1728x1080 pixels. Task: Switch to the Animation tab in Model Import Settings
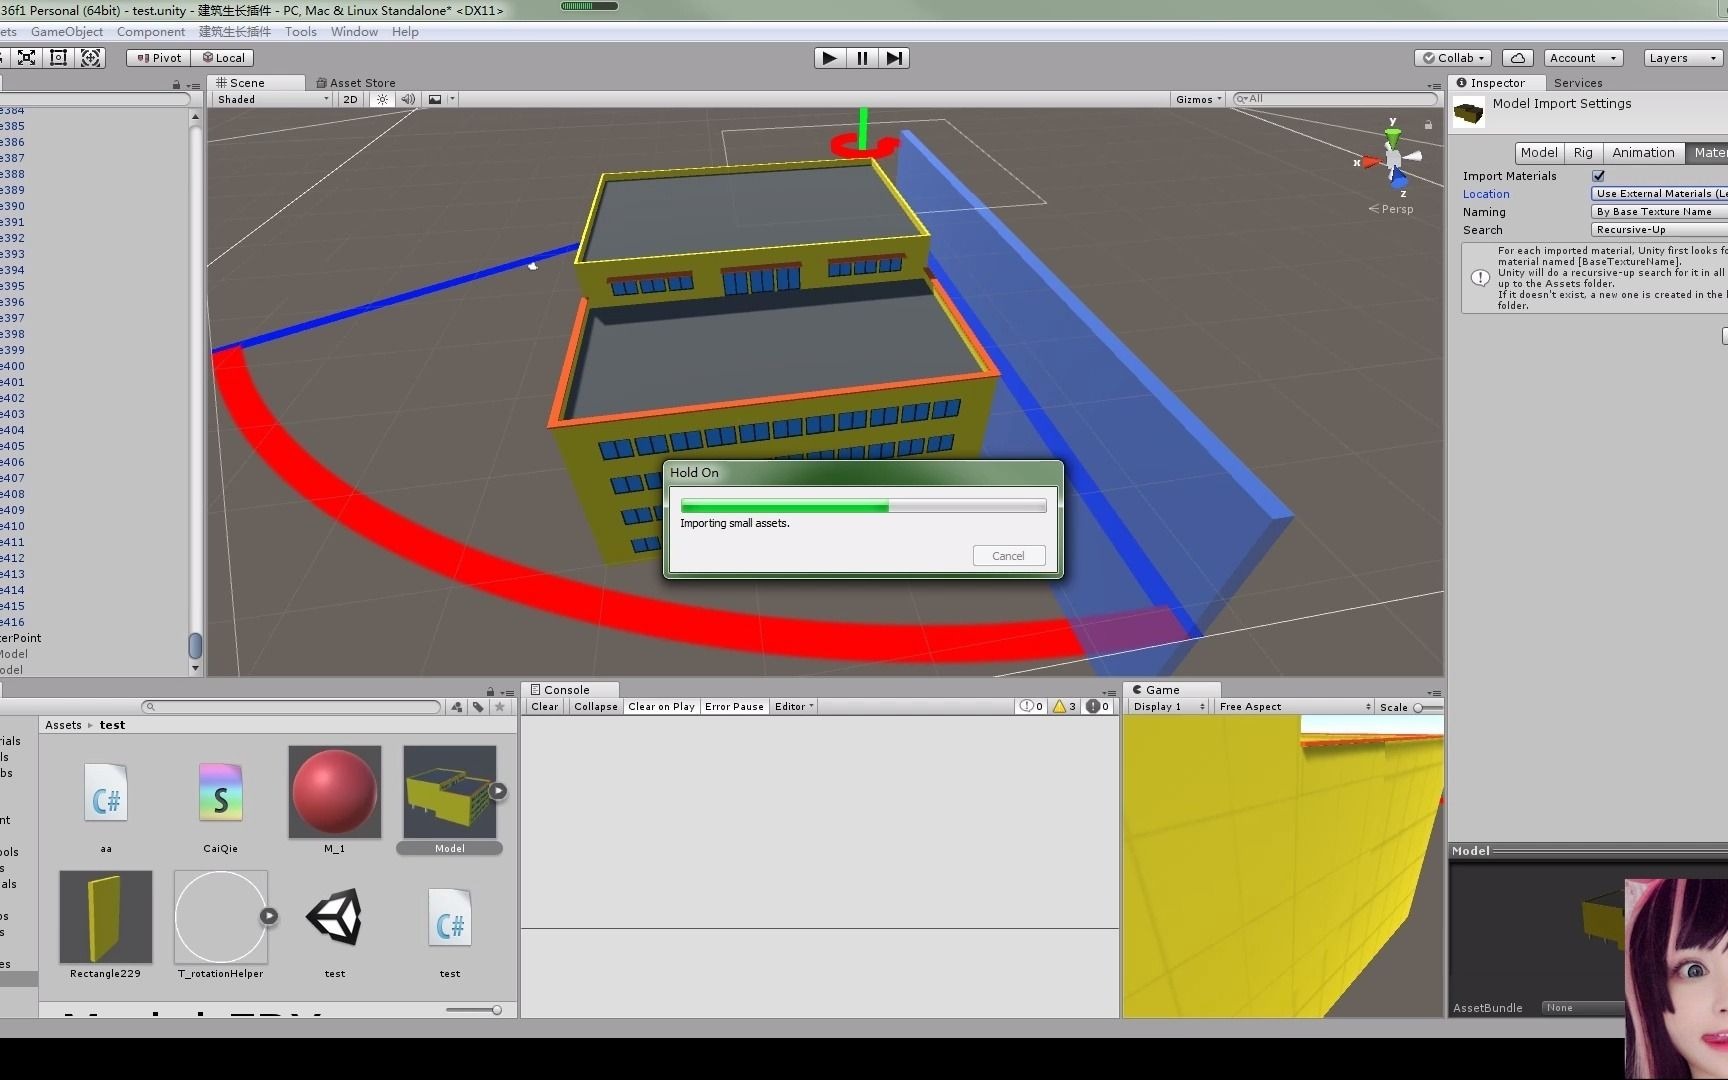tap(1643, 152)
